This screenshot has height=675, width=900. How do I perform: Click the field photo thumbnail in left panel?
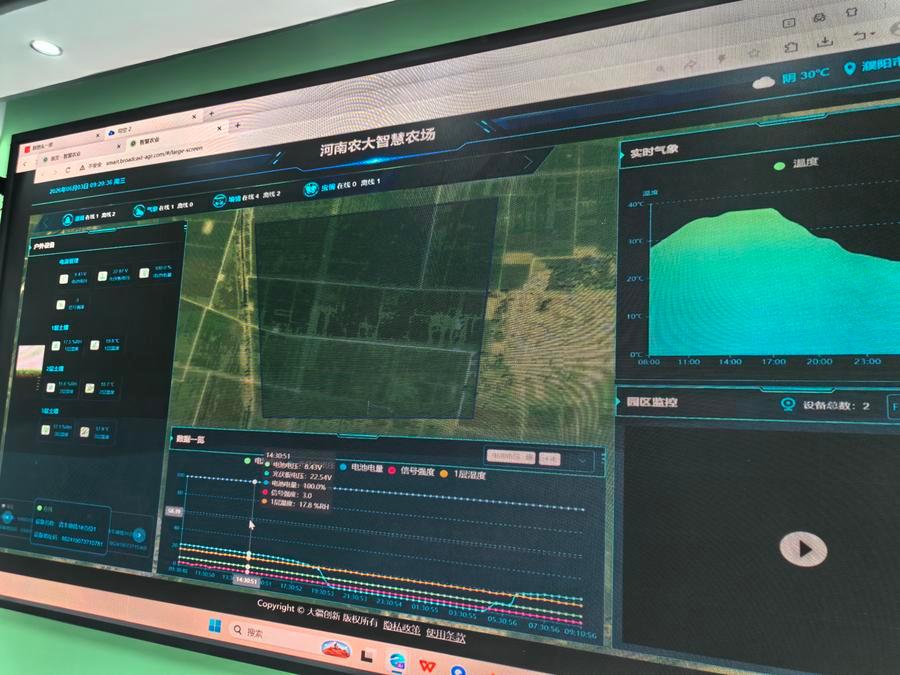(x=30, y=361)
